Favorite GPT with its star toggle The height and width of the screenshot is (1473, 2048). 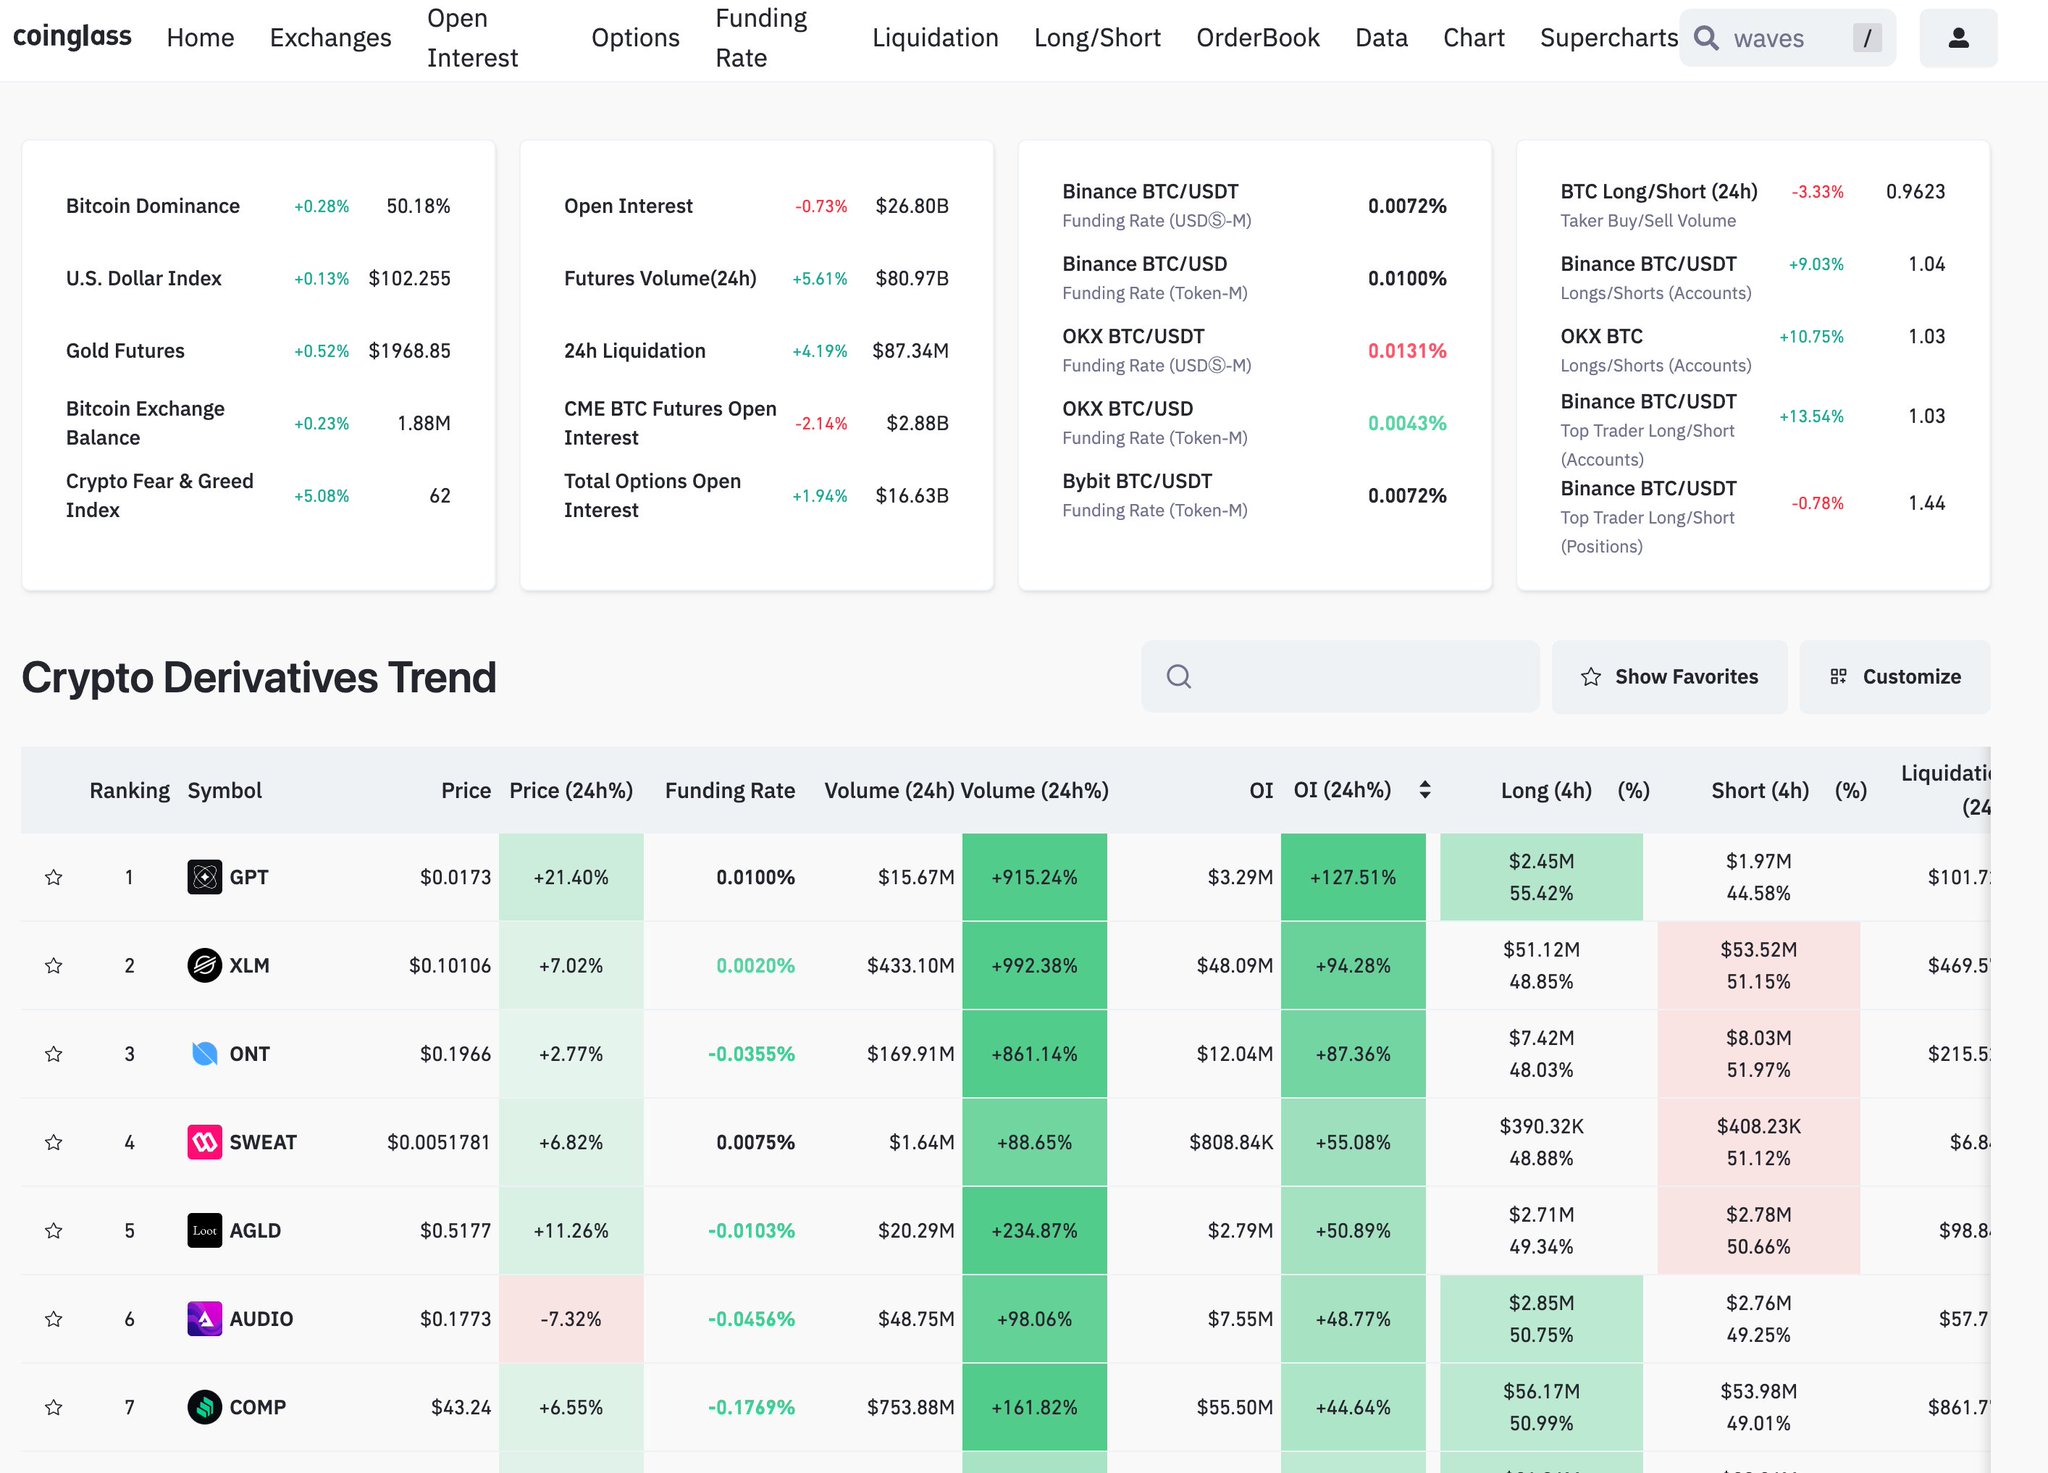pyautogui.click(x=54, y=877)
